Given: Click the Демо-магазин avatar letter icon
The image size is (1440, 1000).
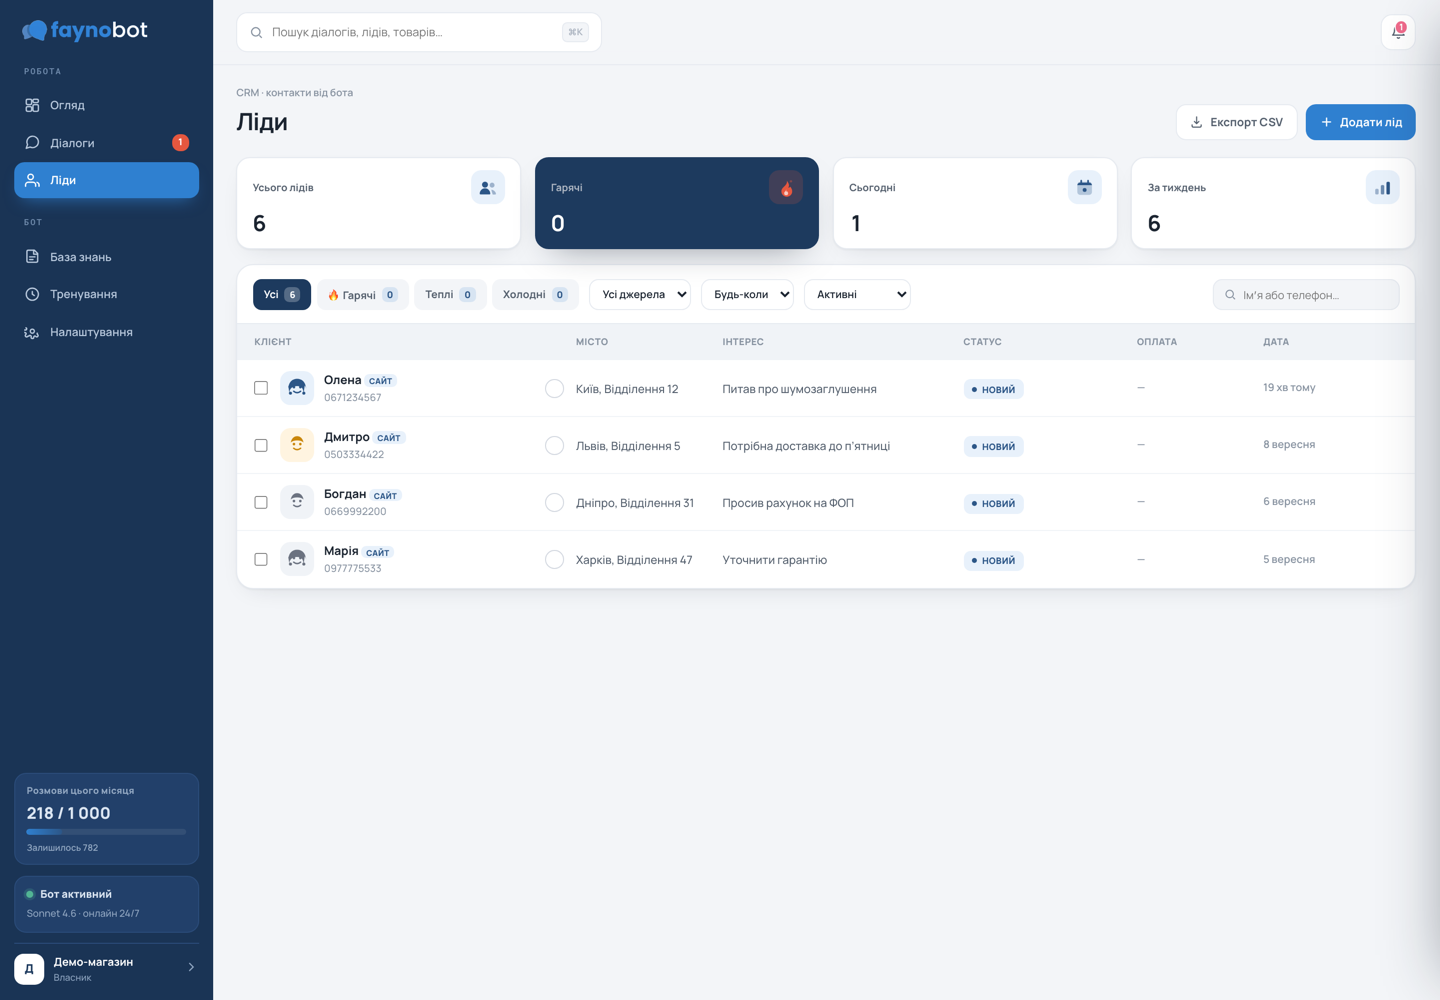Looking at the screenshot, I should [29, 969].
